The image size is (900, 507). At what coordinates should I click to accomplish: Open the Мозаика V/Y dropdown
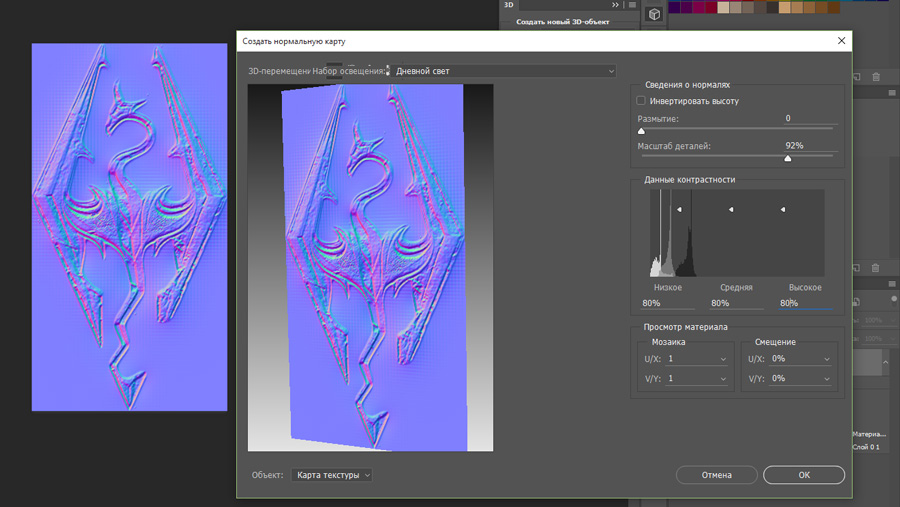click(x=697, y=378)
